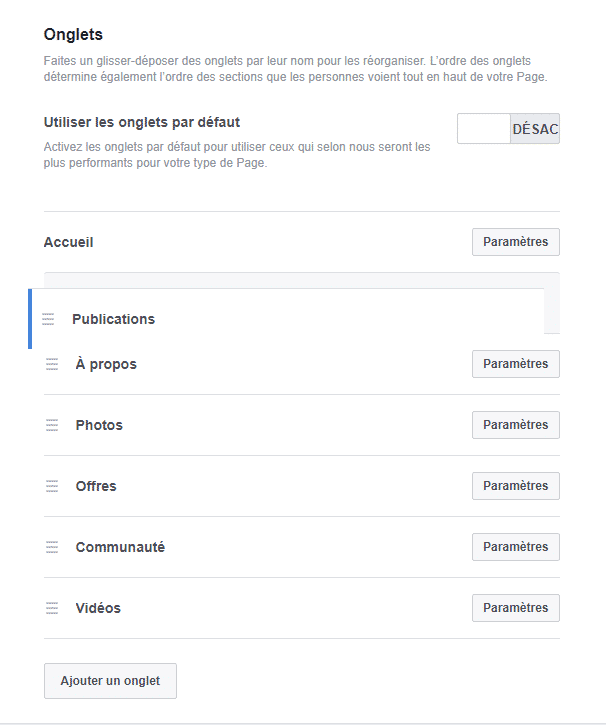Open Paramètres for the À propos tab
606x725 pixels.
(515, 364)
